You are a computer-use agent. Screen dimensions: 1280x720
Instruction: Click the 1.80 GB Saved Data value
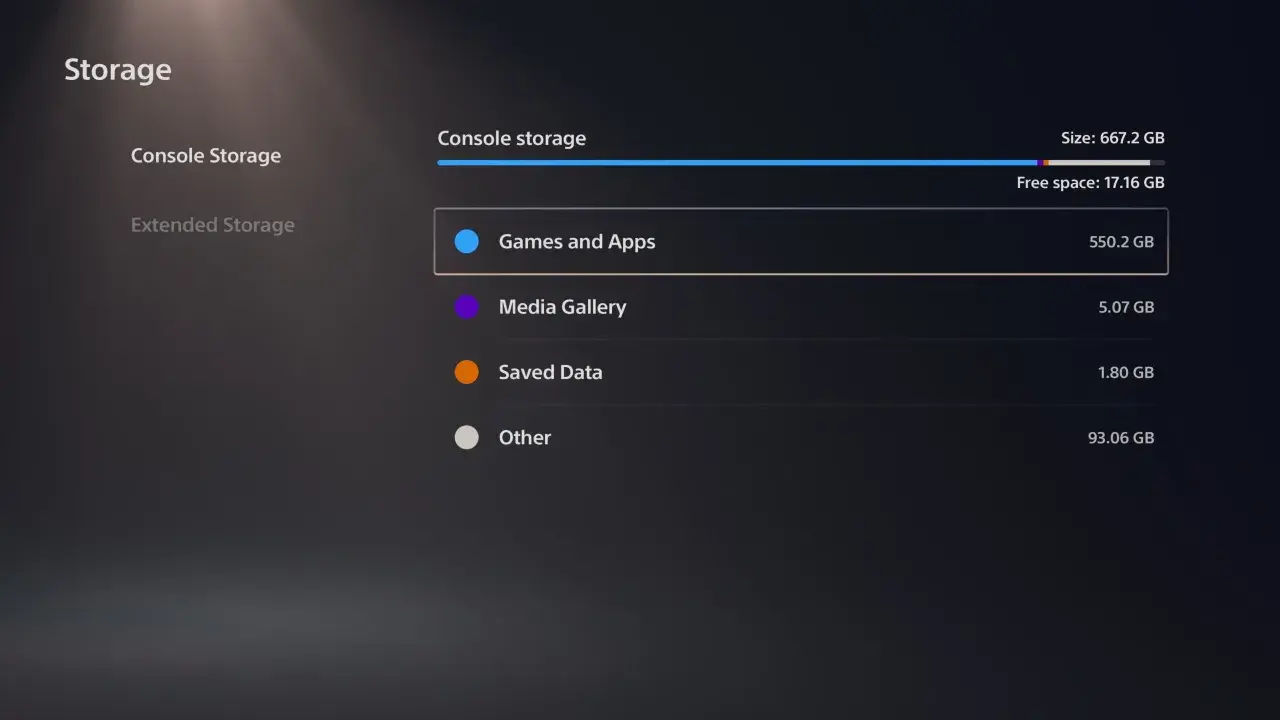(x=1126, y=372)
